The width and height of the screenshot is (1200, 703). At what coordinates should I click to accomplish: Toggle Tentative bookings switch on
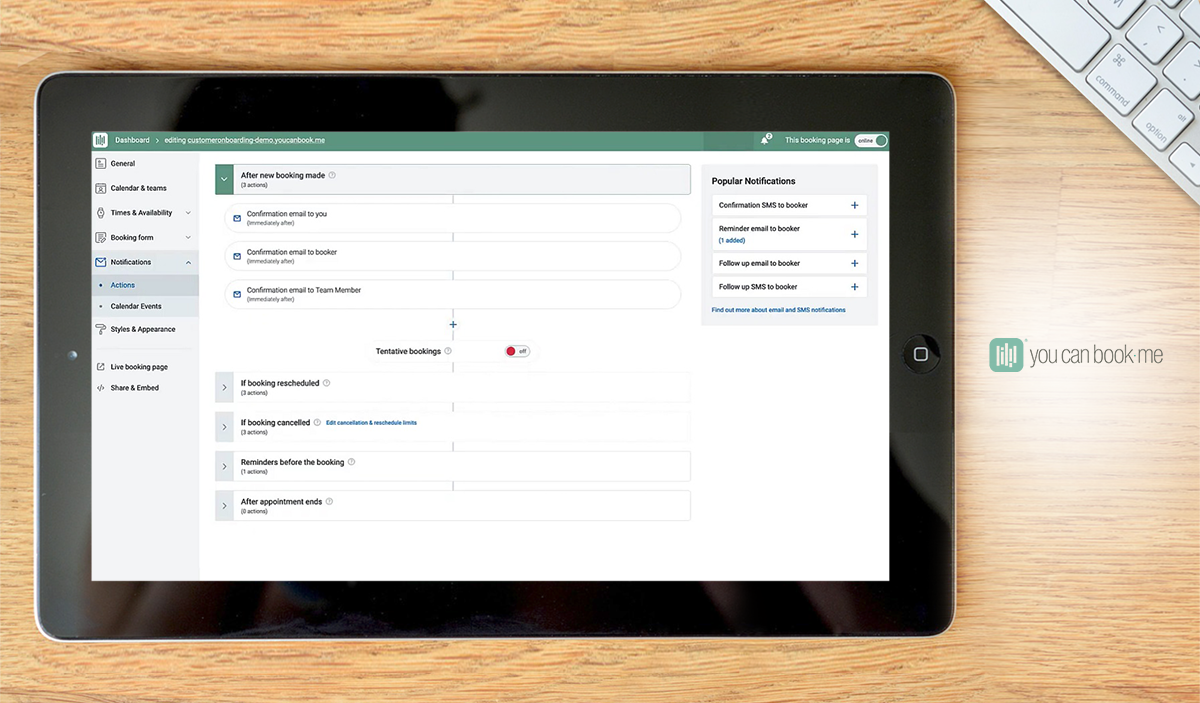click(x=516, y=351)
